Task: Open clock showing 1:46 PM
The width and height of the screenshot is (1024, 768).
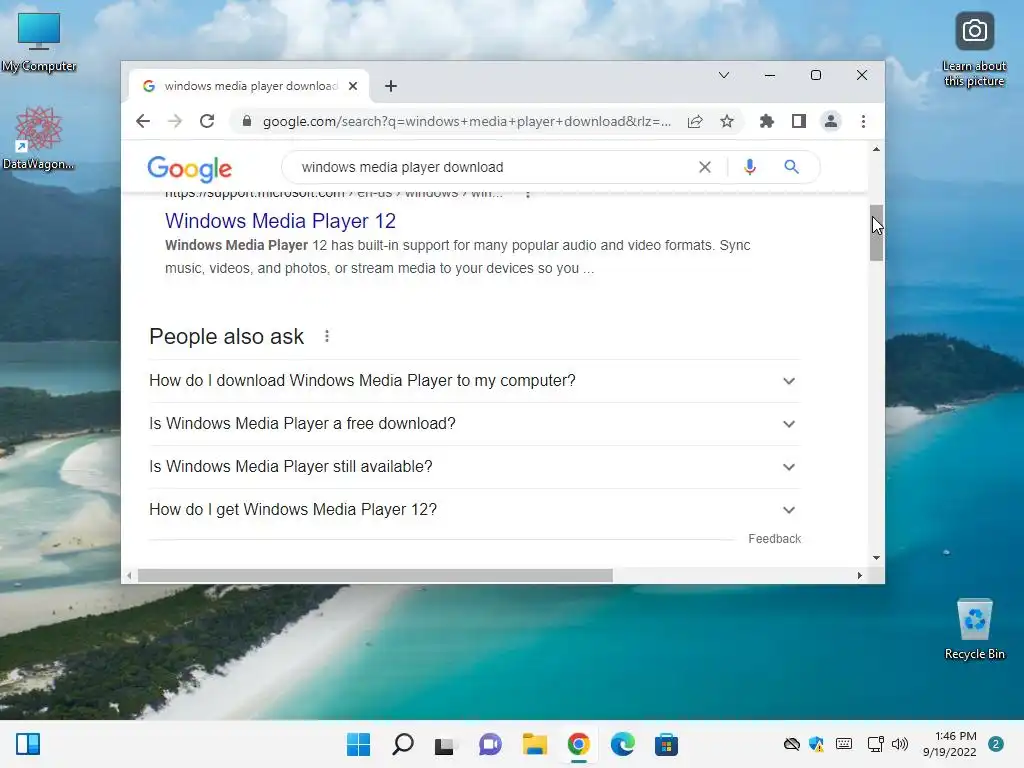Action: point(950,744)
